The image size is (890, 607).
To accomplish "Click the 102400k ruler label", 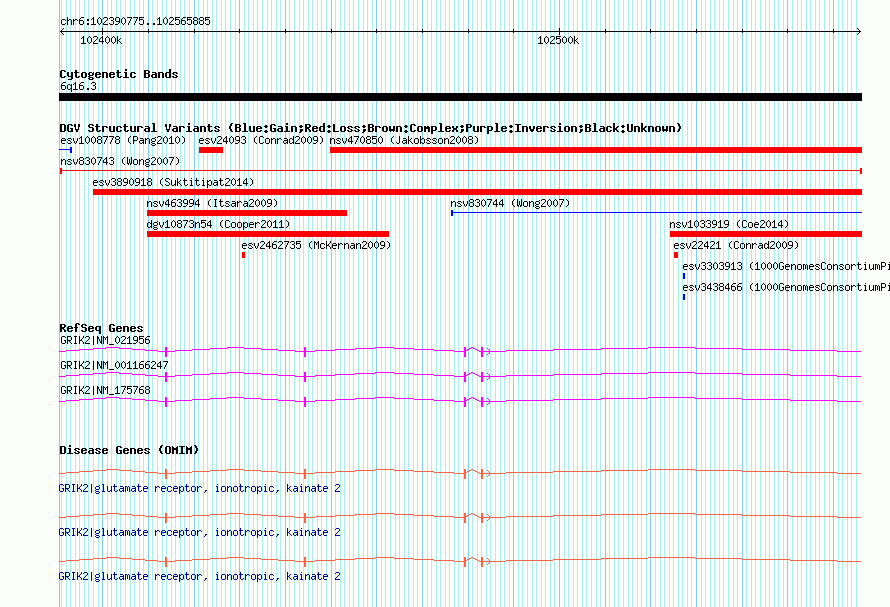I will [101, 40].
